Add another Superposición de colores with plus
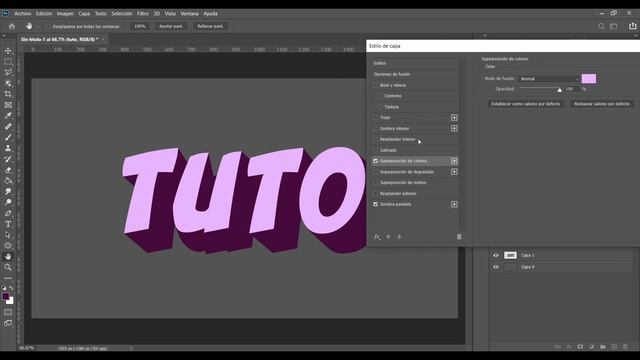Image resolution: width=640 pixels, height=360 pixels. coord(454,161)
